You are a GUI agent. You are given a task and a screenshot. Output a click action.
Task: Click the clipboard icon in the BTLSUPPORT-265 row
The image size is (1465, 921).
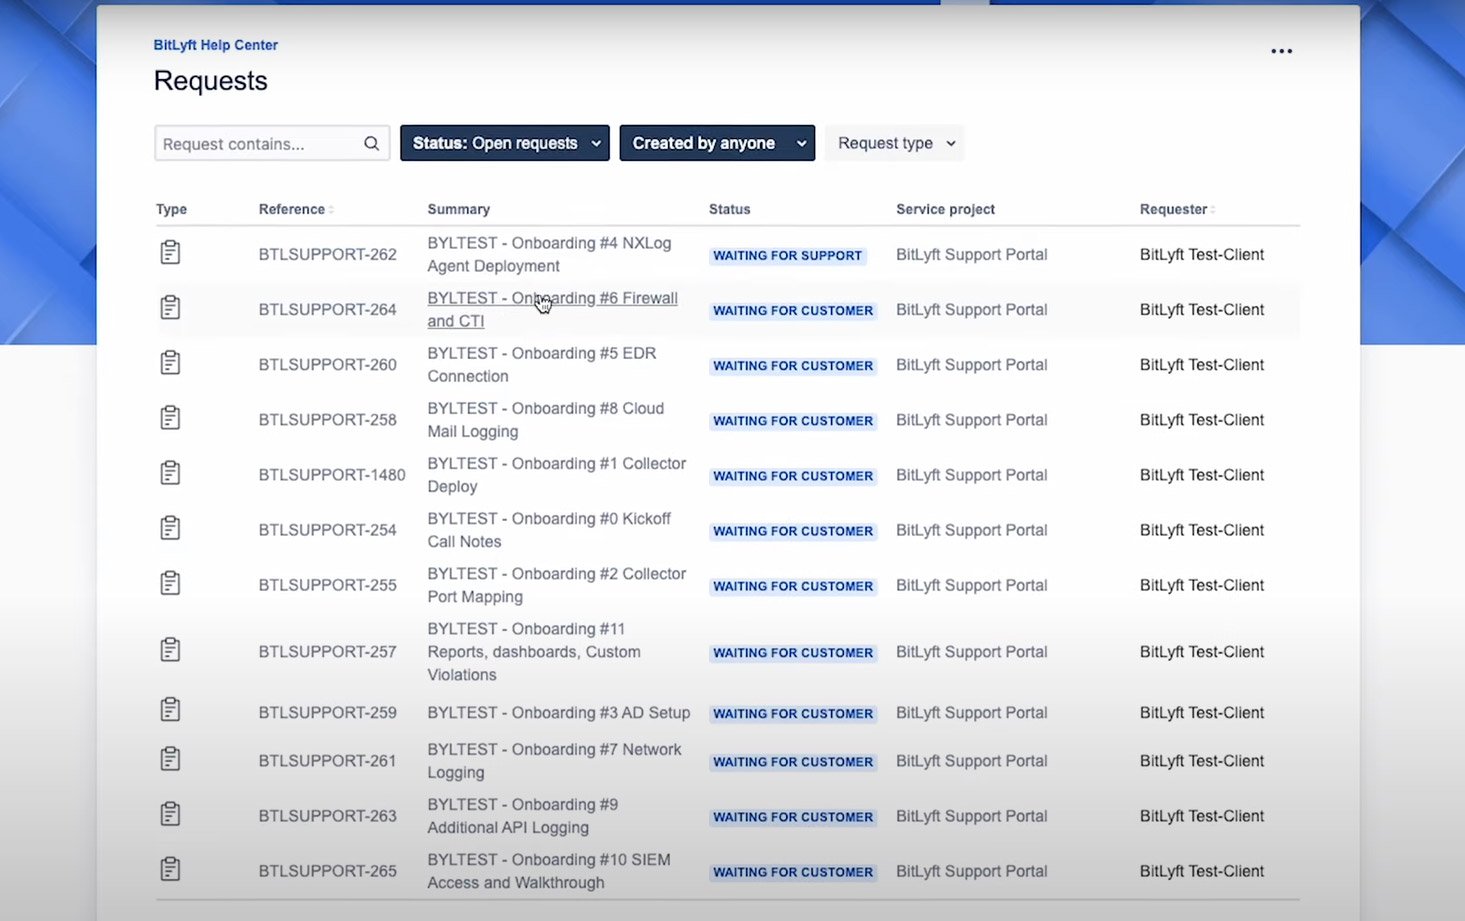[x=170, y=869]
